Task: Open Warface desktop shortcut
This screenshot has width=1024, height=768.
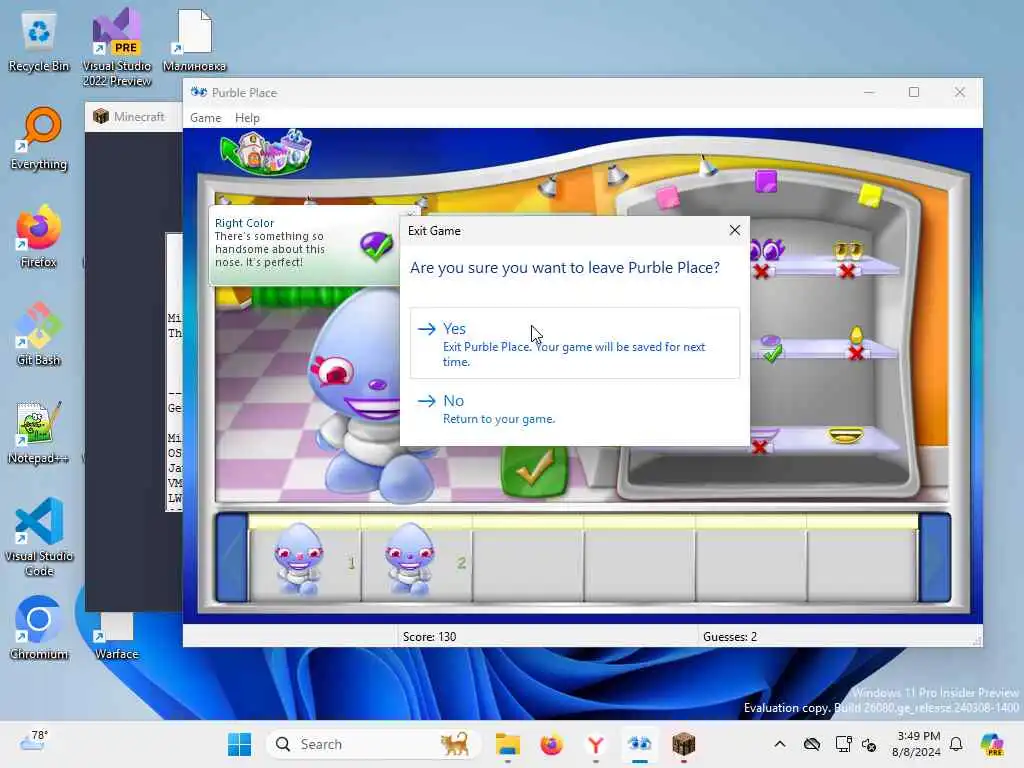Action: [x=117, y=635]
